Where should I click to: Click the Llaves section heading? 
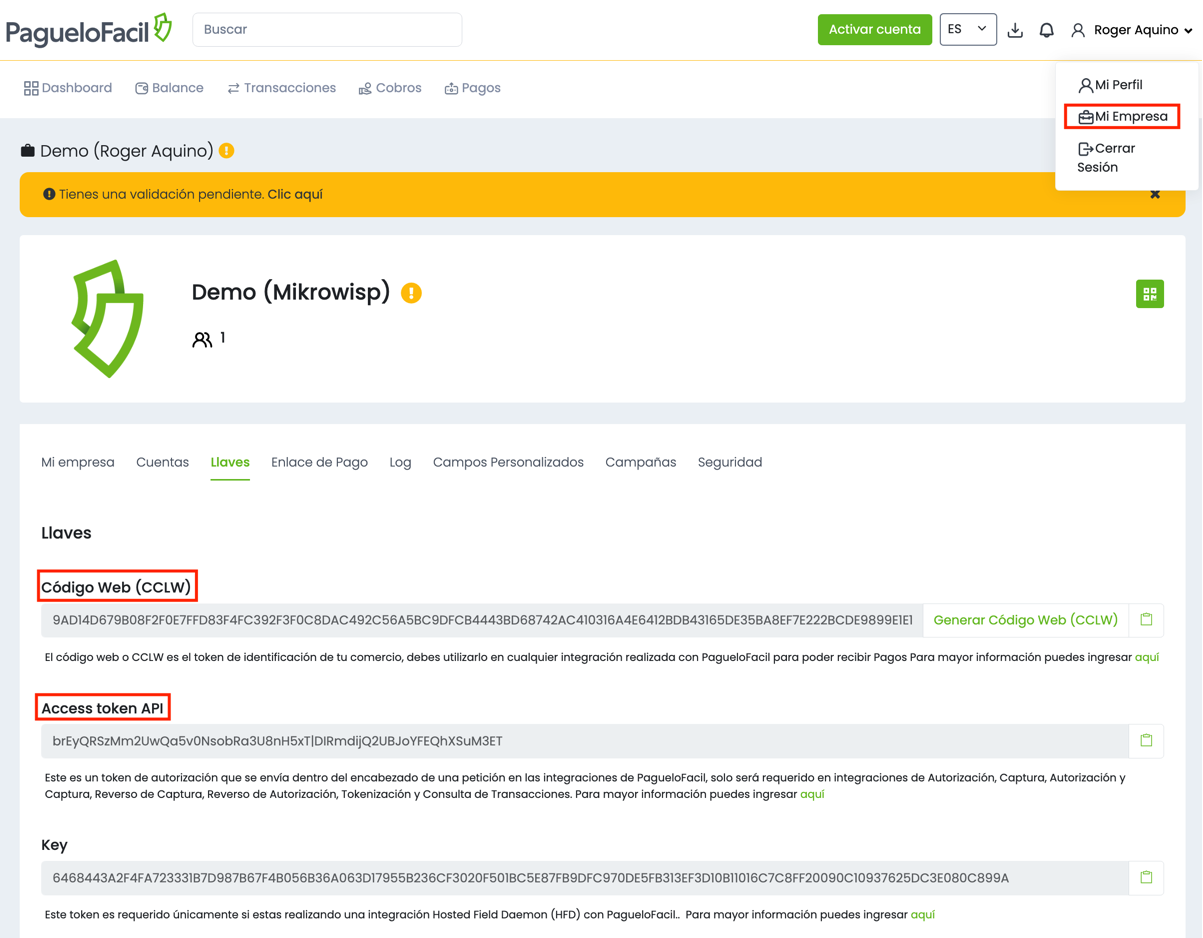[66, 533]
